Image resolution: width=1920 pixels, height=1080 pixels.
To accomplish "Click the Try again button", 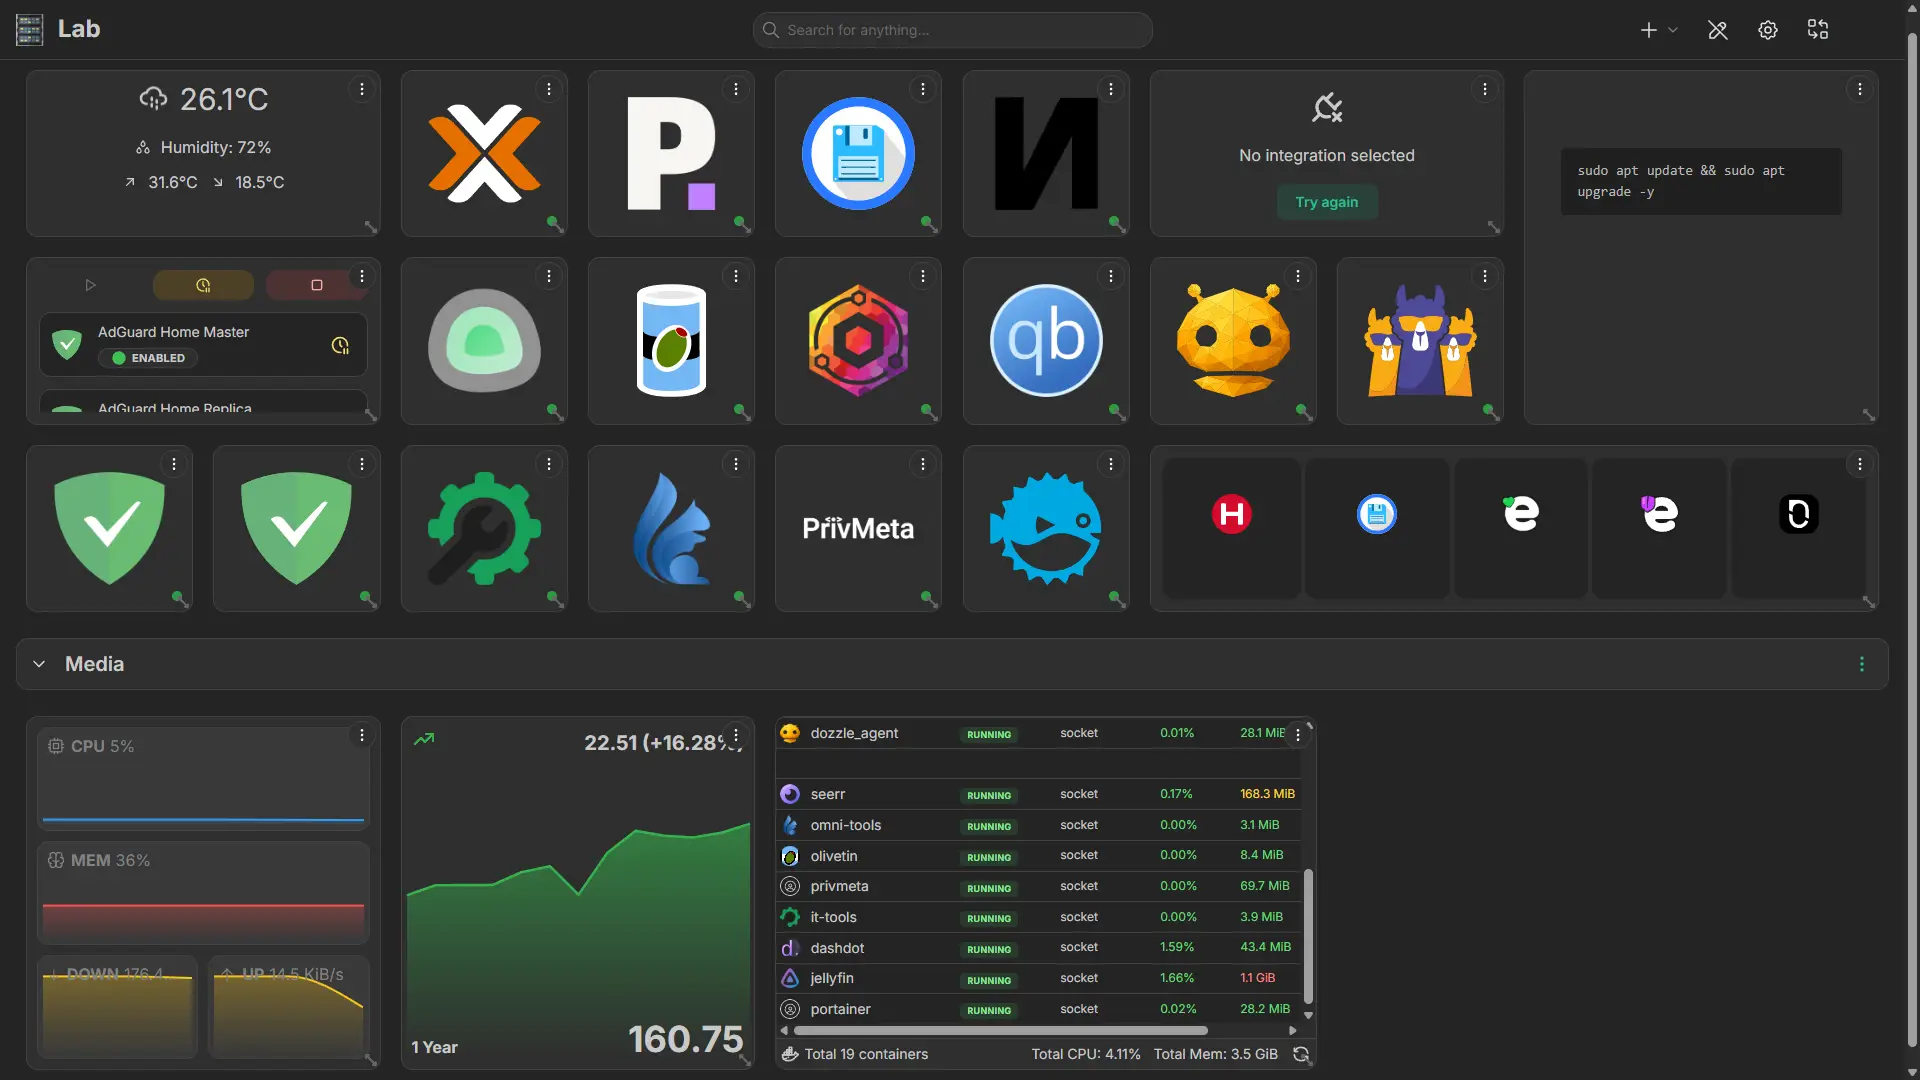I will point(1327,202).
